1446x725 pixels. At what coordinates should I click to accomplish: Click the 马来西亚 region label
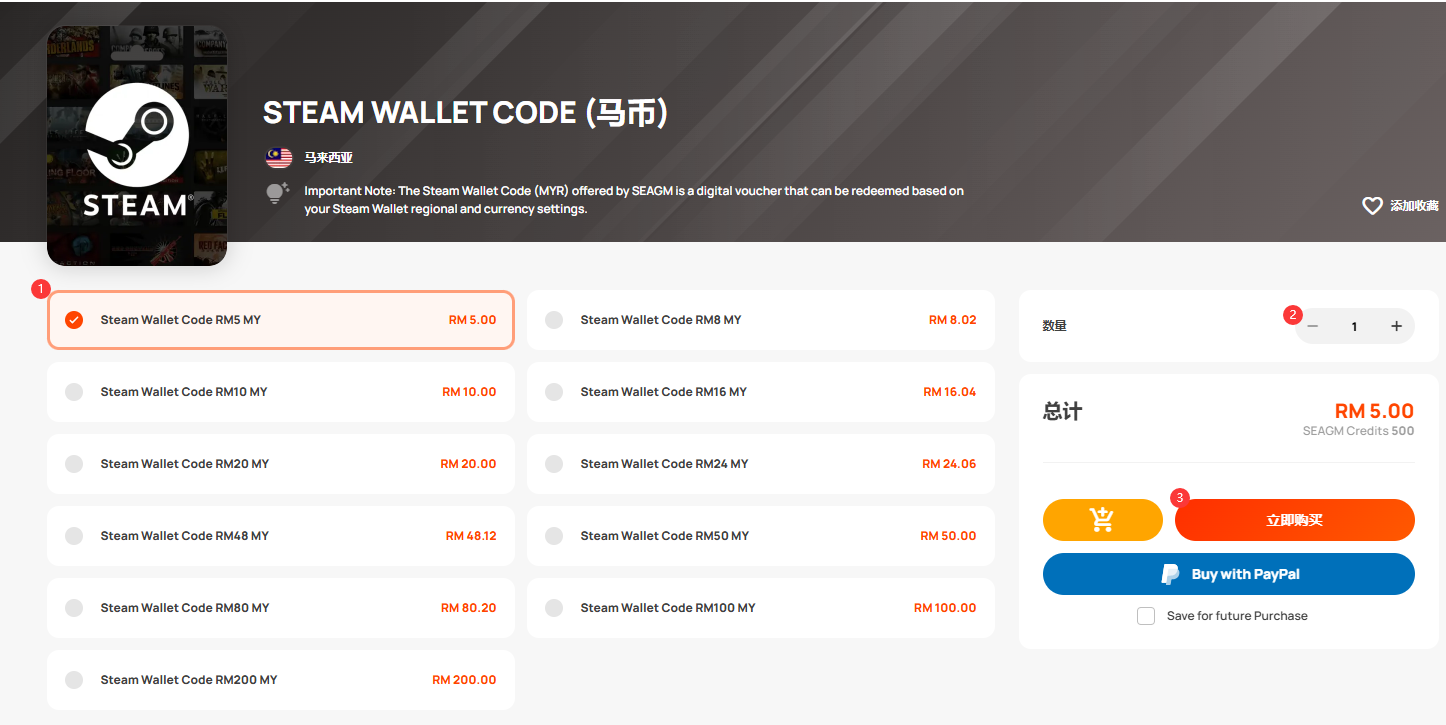click(329, 158)
